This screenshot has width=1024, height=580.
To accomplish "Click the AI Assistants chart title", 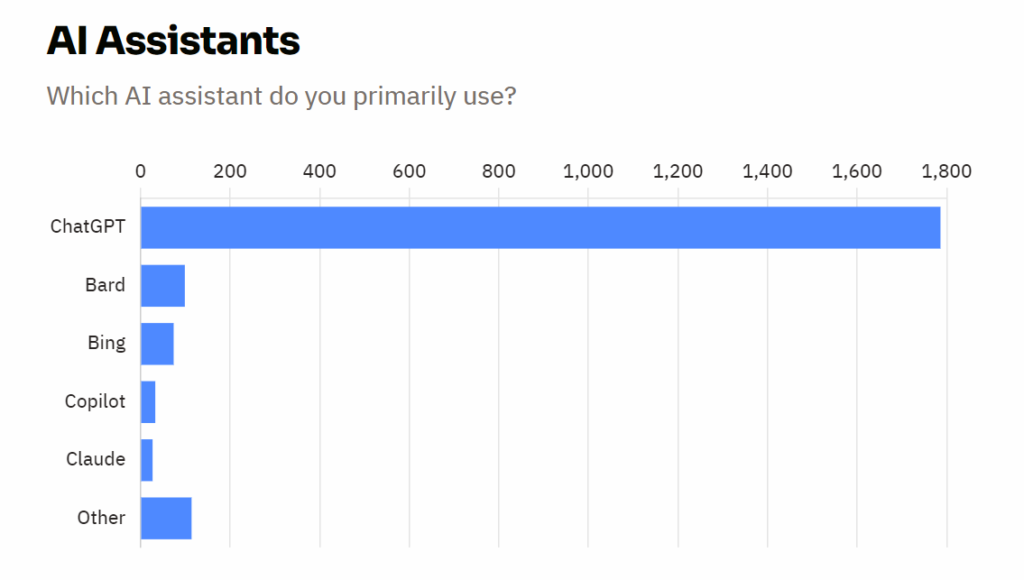I will [x=173, y=41].
